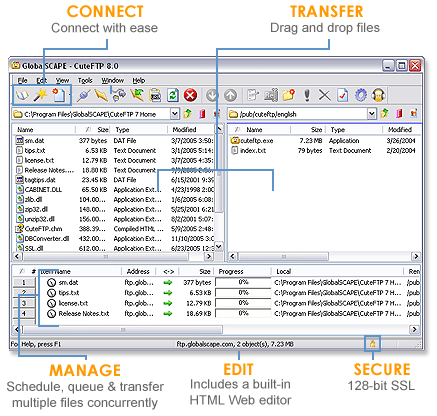The width and height of the screenshot is (437, 416).
Task: Click the grayed Rename toolbar icon
Action: [x=271, y=95]
